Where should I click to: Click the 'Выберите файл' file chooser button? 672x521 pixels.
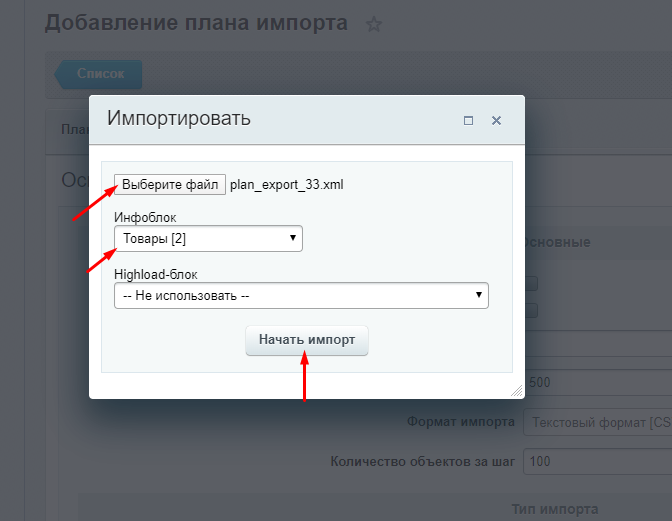coord(170,185)
